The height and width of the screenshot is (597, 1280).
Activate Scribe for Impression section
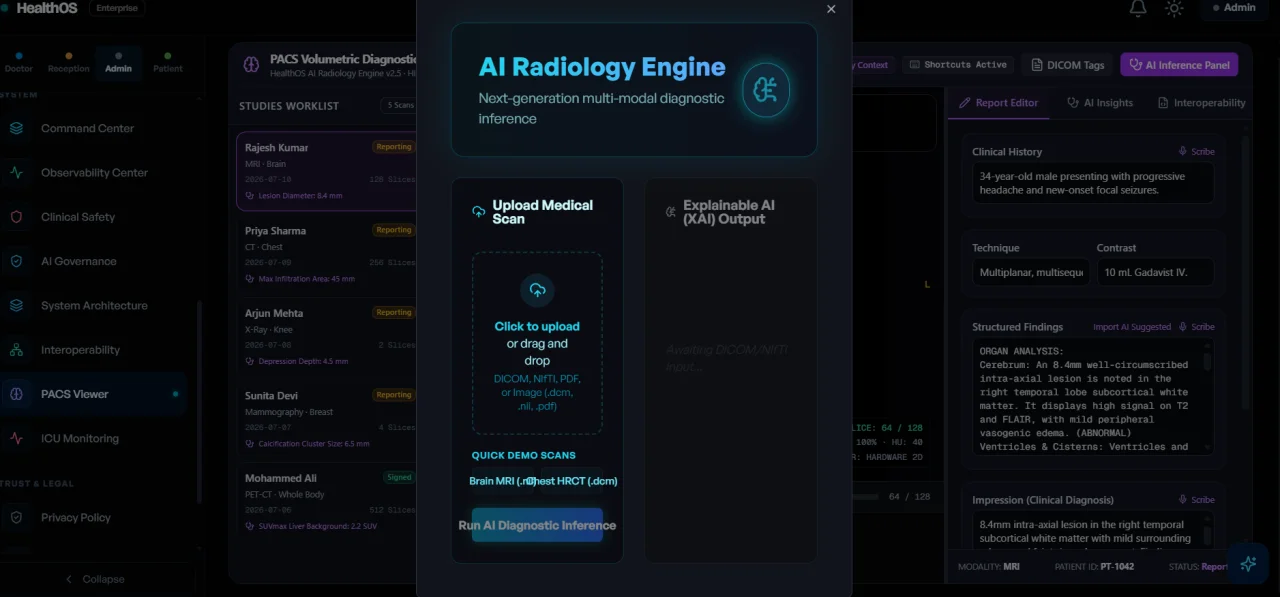point(1197,500)
